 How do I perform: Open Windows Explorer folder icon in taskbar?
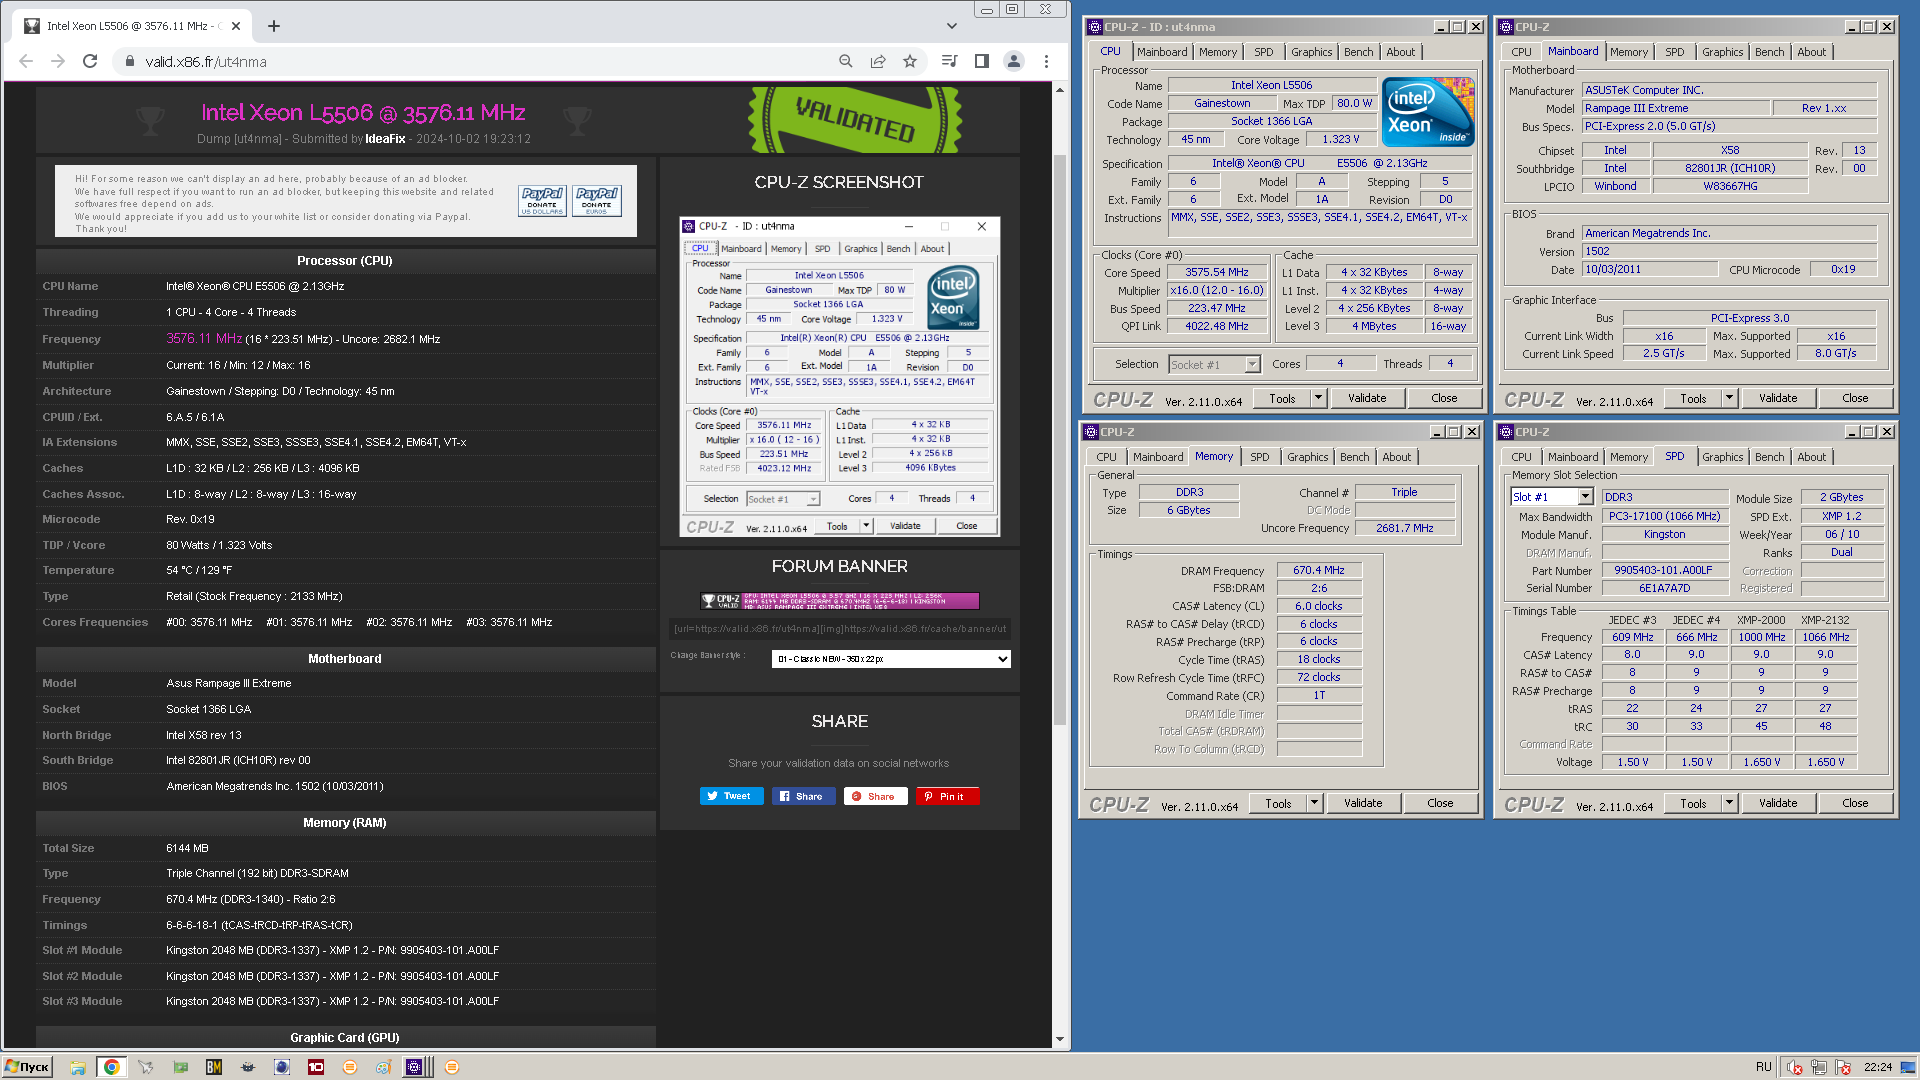tap(77, 1067)
